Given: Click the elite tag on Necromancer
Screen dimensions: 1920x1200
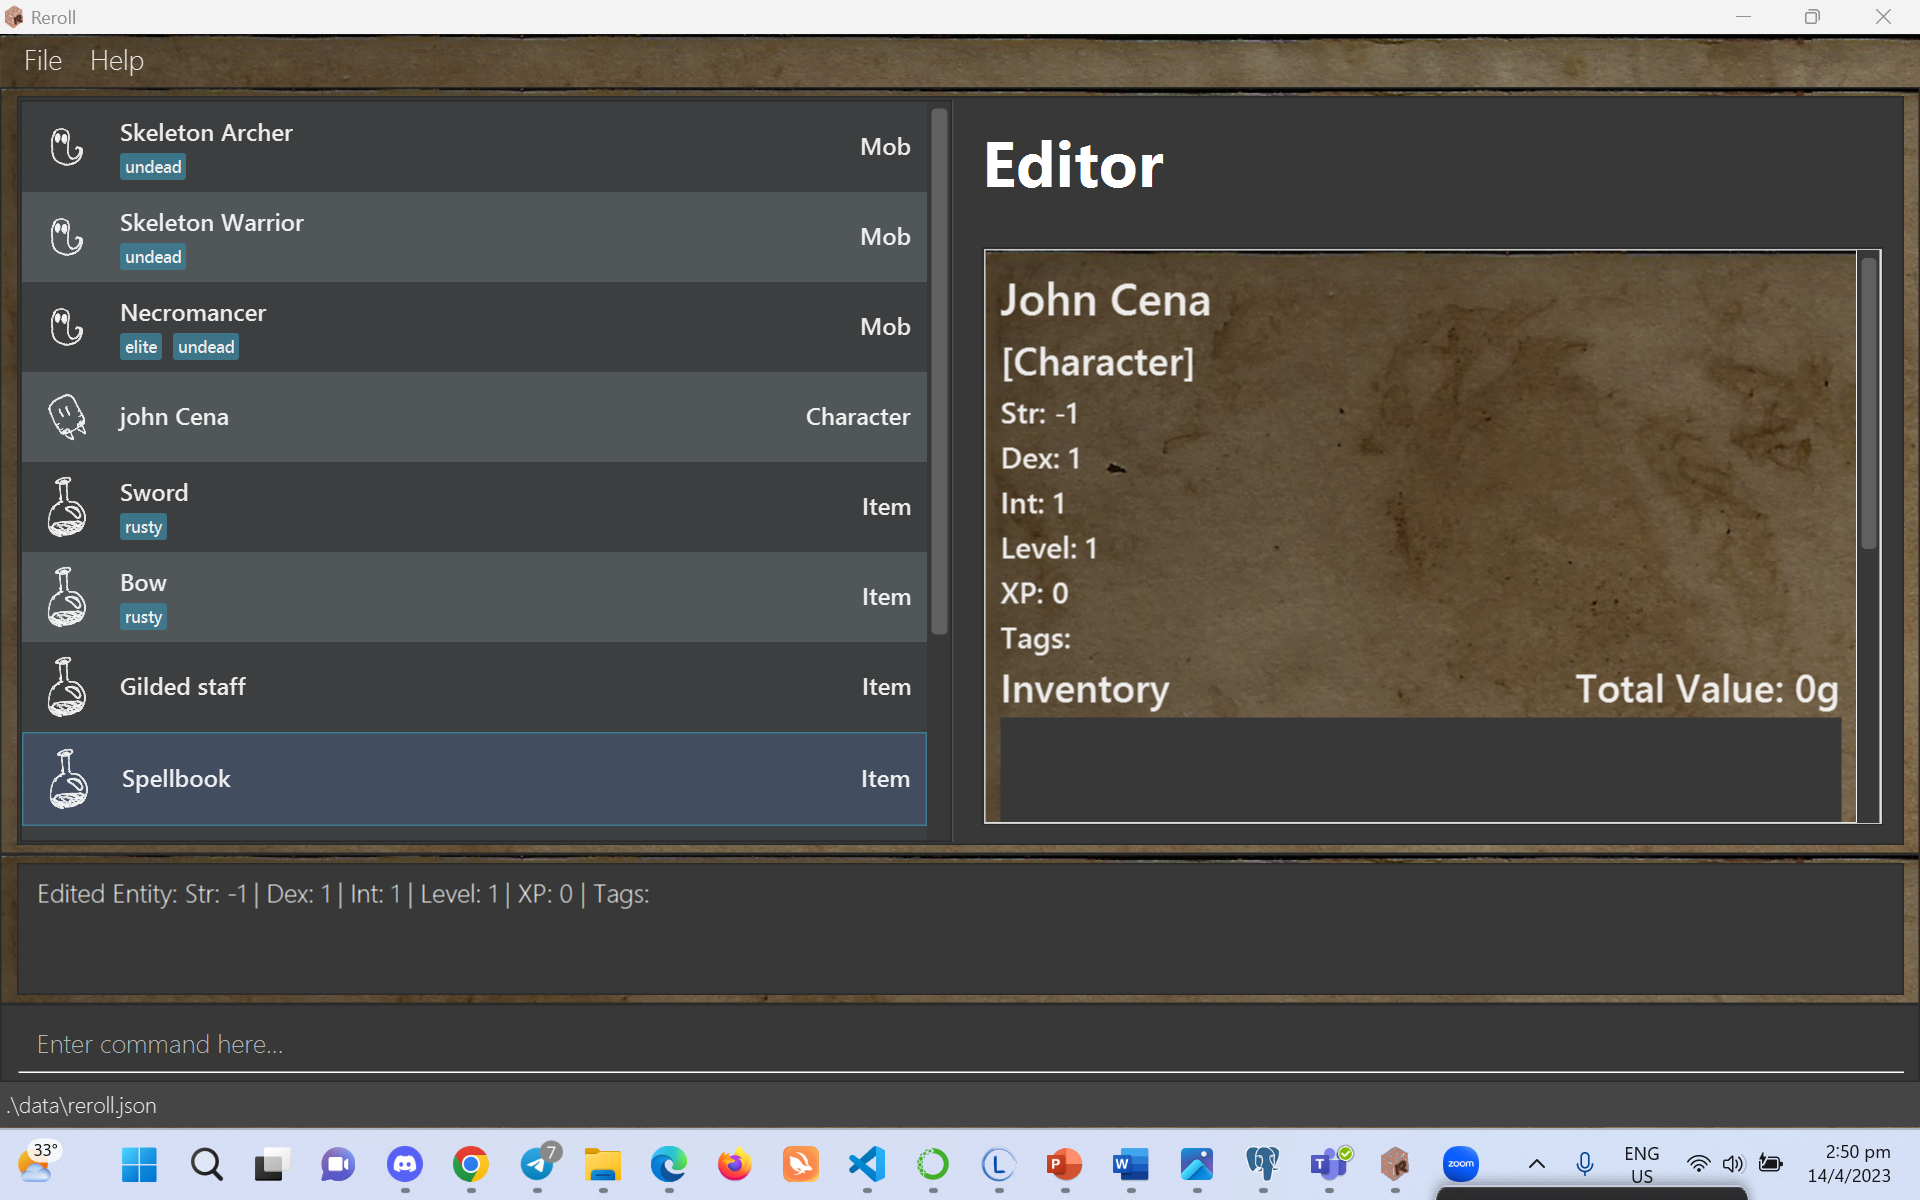Looking at the screenshot, I should click(140, 347).
